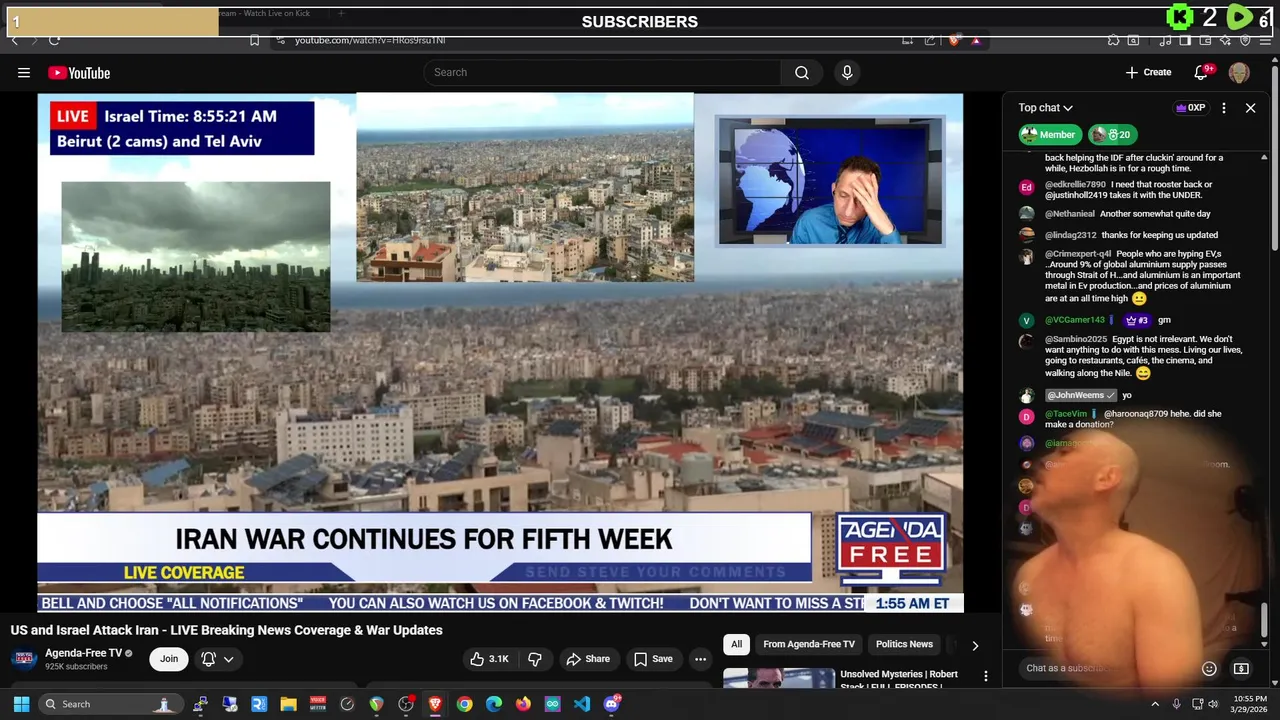Screen dimensions: 1280x720
Task: Toggle the channel notification bell
Action: (208, 659)
